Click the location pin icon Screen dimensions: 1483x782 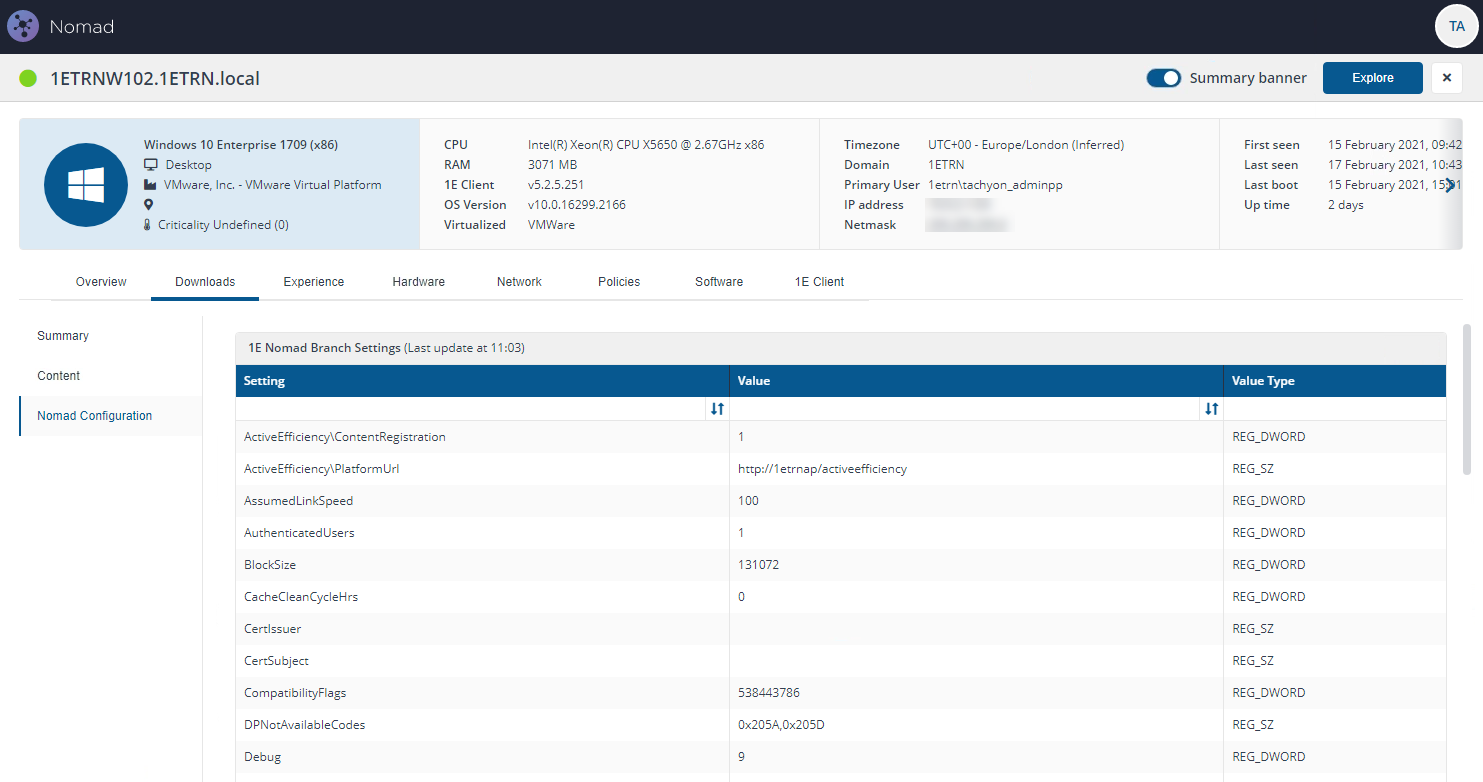[x=149, y=205]
